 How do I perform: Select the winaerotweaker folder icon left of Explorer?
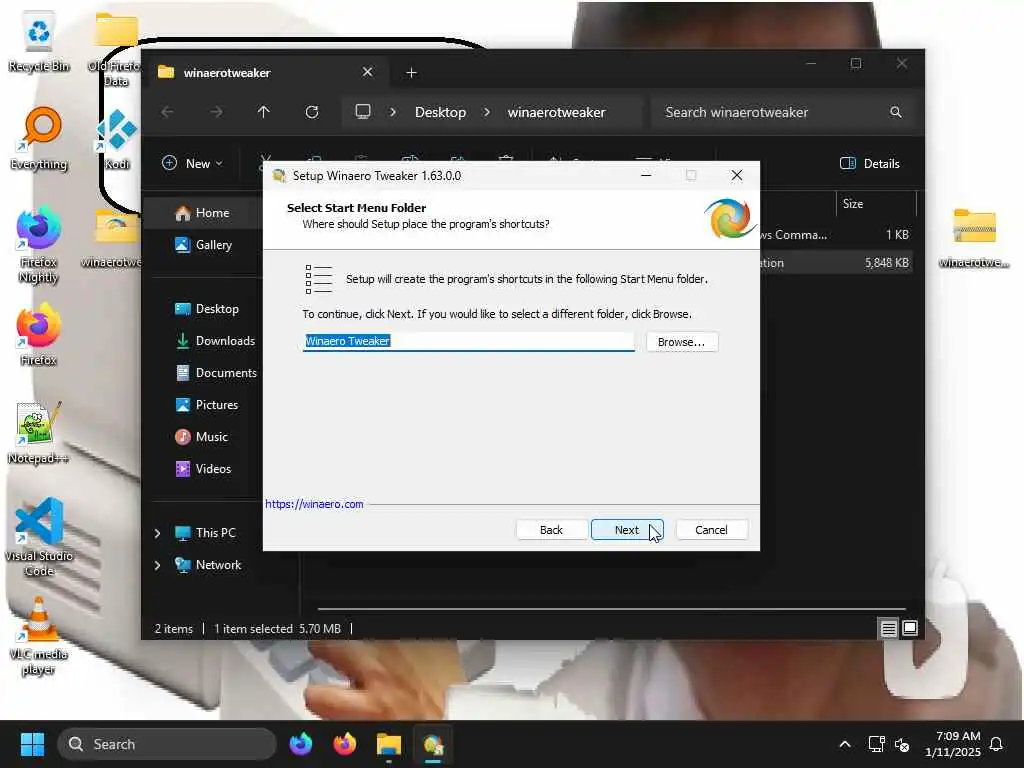pyautogui.click(x=112, y=238)
